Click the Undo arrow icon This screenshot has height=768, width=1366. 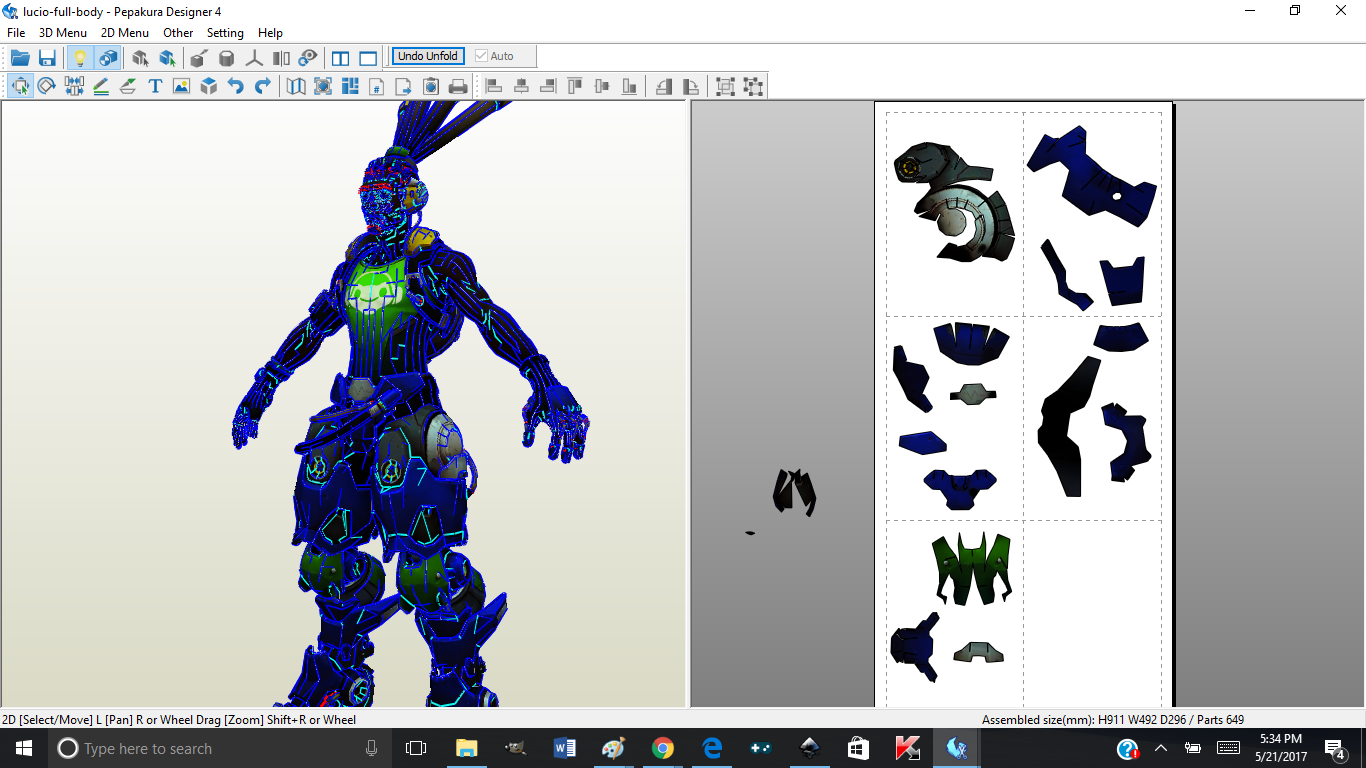tap(235, 86)
